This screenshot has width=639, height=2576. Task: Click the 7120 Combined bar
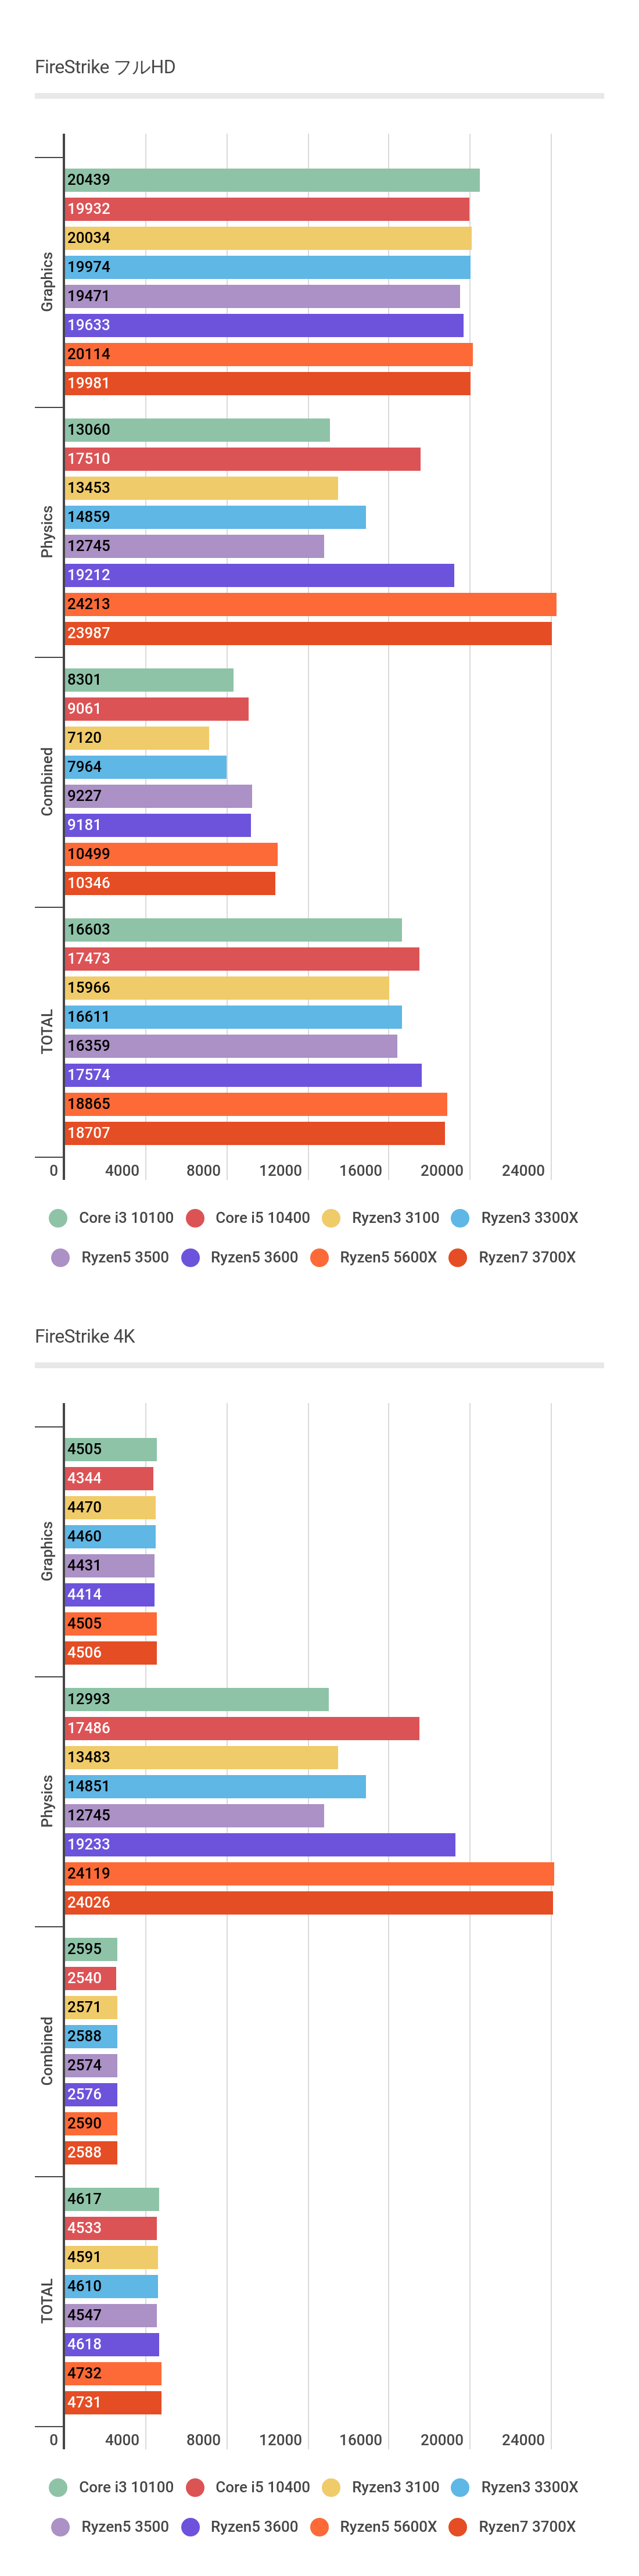[x=137, y=738]
